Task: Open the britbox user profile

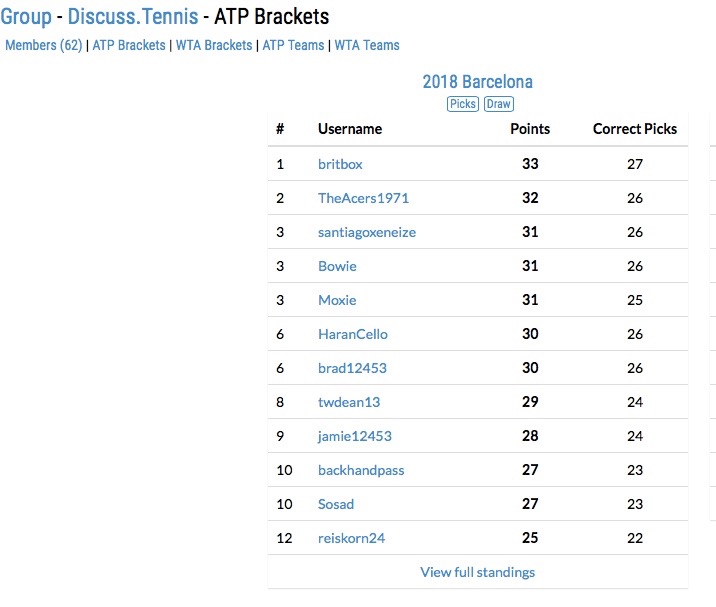Action: tap(340, 164)
